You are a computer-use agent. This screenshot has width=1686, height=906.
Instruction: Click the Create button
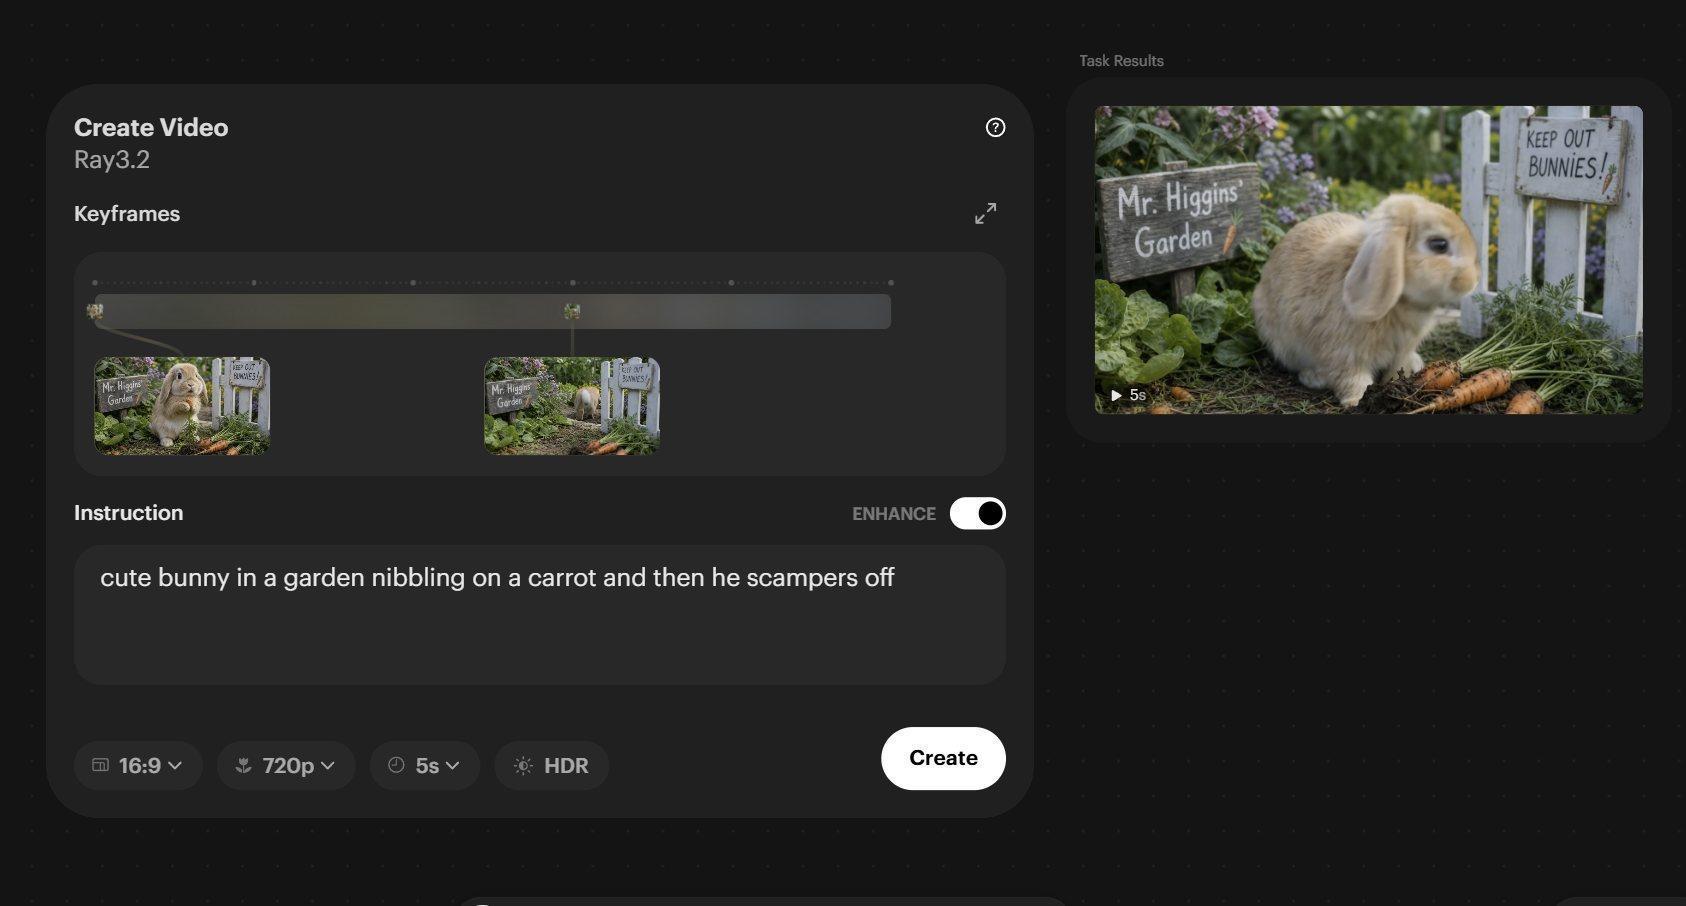pos(943,758)
